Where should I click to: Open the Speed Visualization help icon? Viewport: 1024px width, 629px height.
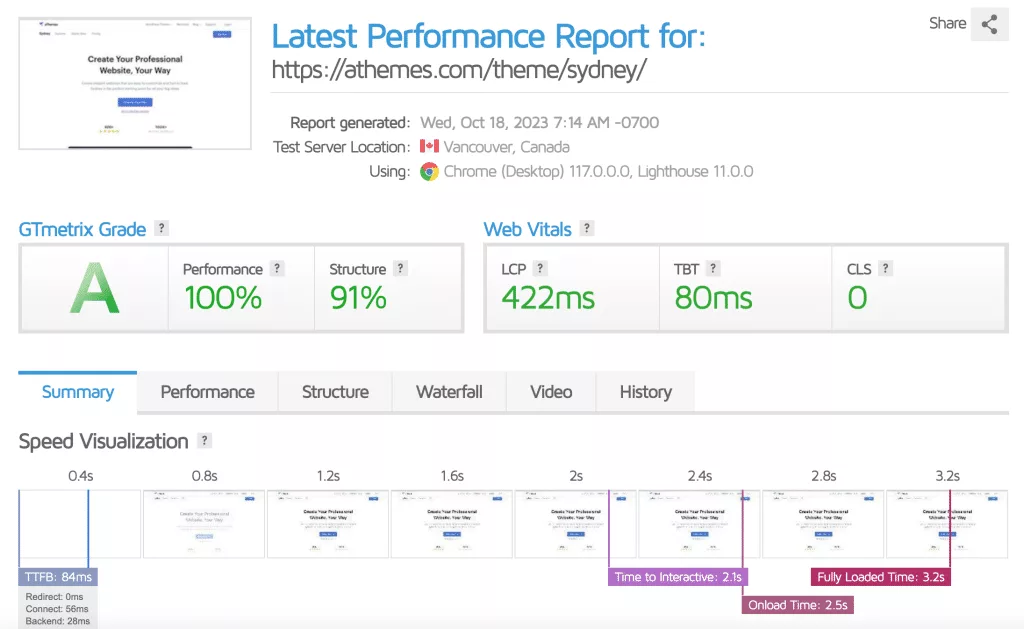(204, 440)
